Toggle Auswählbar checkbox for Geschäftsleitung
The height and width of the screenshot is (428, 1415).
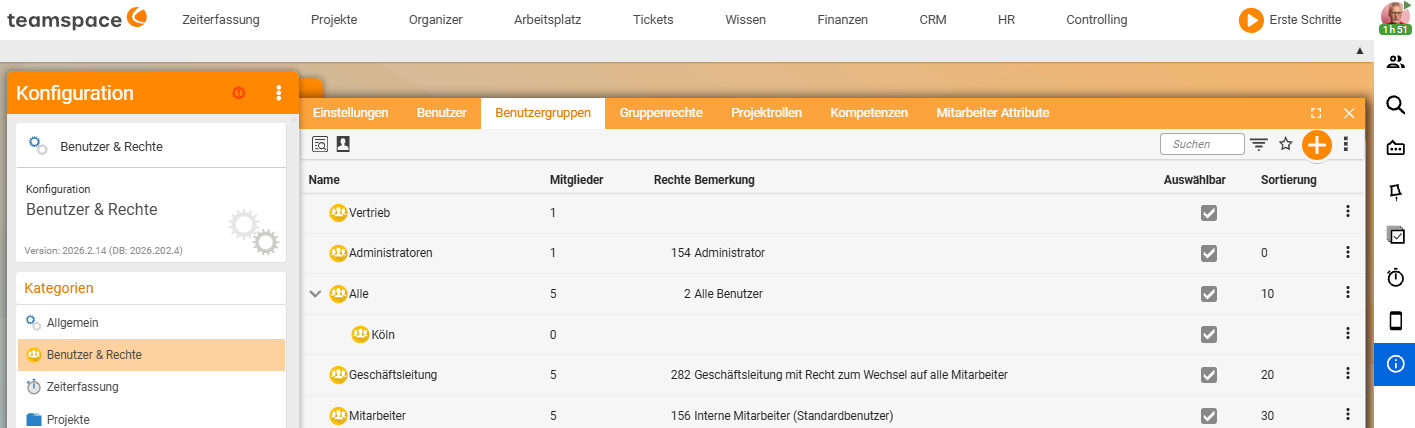pos(1209,375)
